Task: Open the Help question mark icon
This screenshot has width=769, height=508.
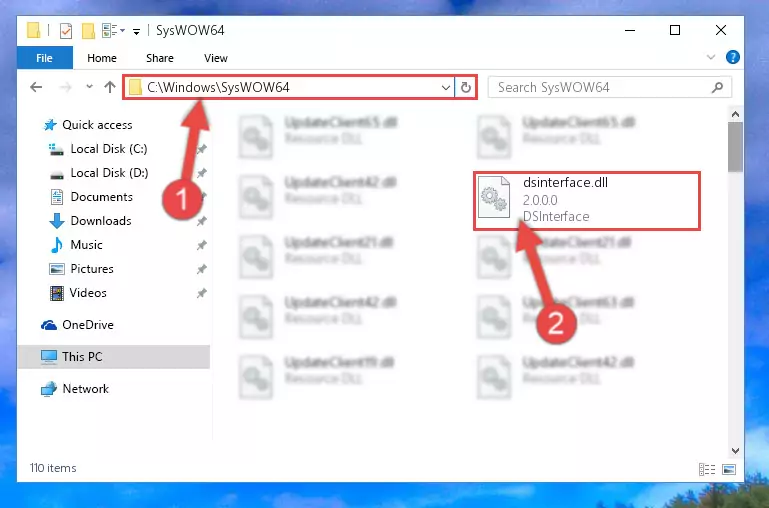Action: [732, 57]
